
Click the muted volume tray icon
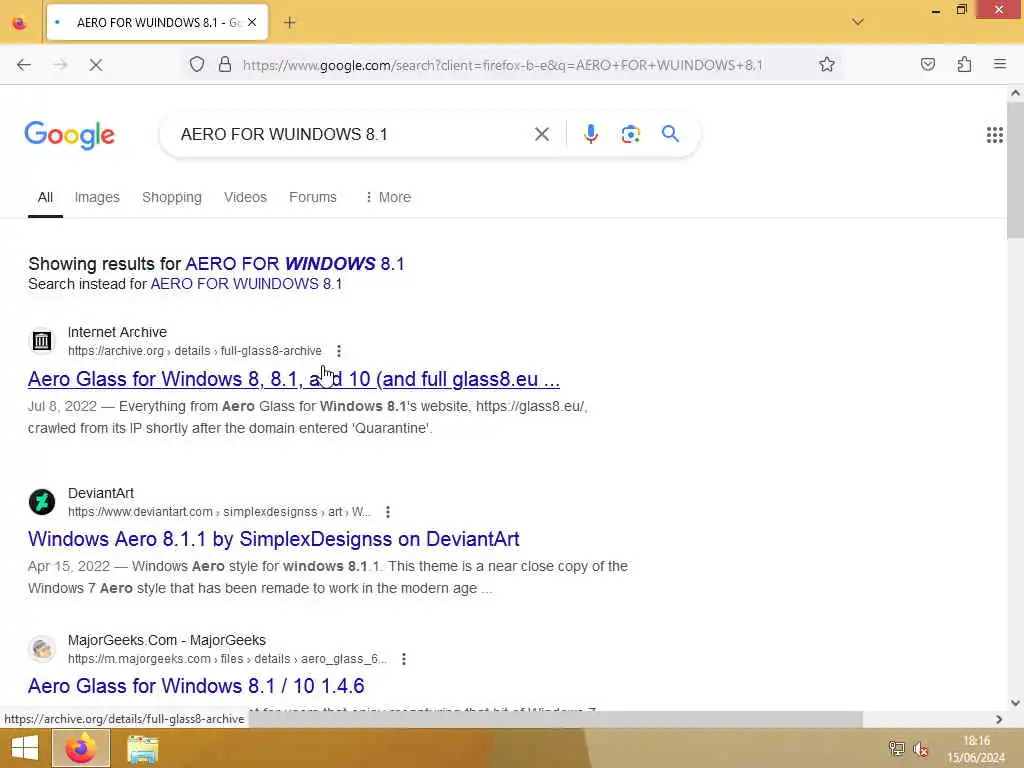[921, 749]
